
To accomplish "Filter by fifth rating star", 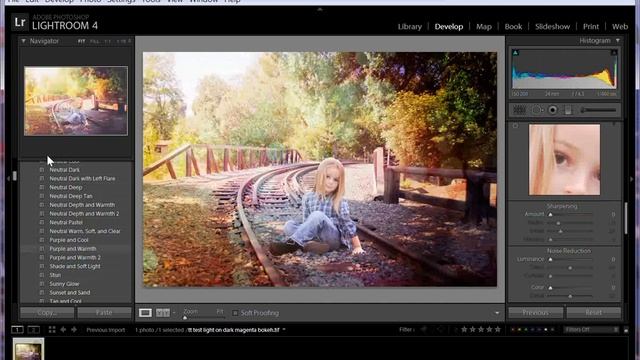I will (x=497, y=329).
